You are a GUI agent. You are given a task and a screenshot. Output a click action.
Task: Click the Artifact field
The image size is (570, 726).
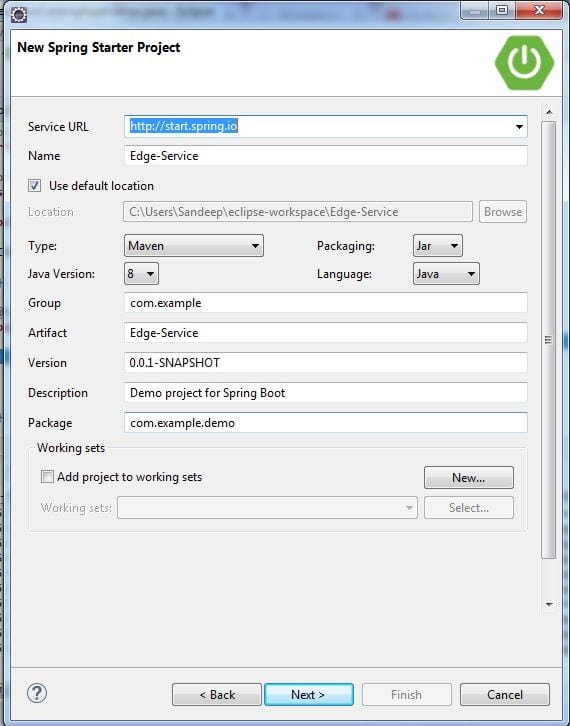pos(326,332)
